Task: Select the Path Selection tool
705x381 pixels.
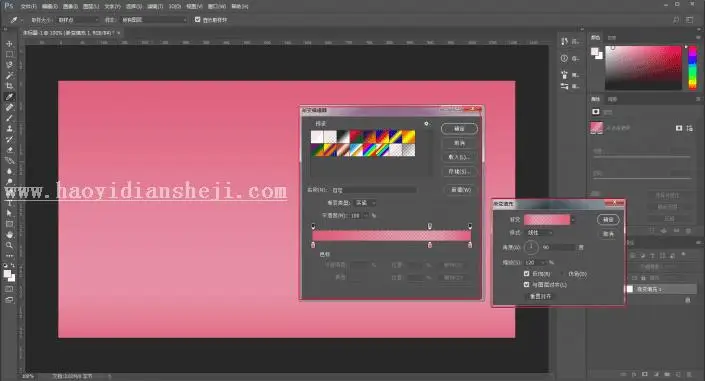Action: coord(9,213)
